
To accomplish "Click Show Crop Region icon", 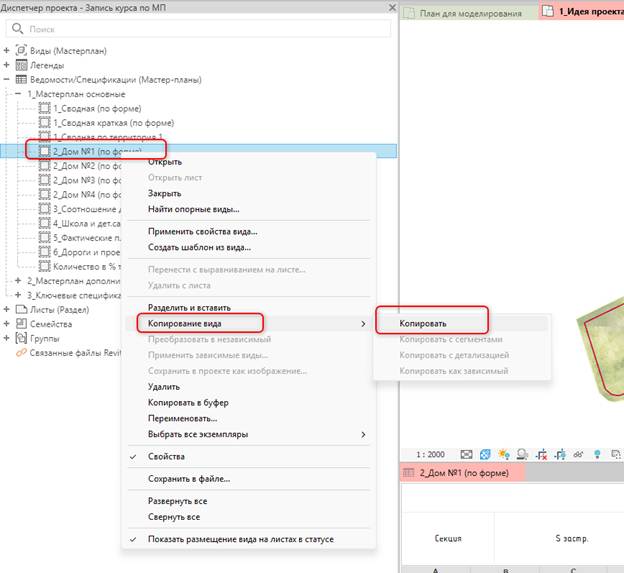I will point(560,454).
